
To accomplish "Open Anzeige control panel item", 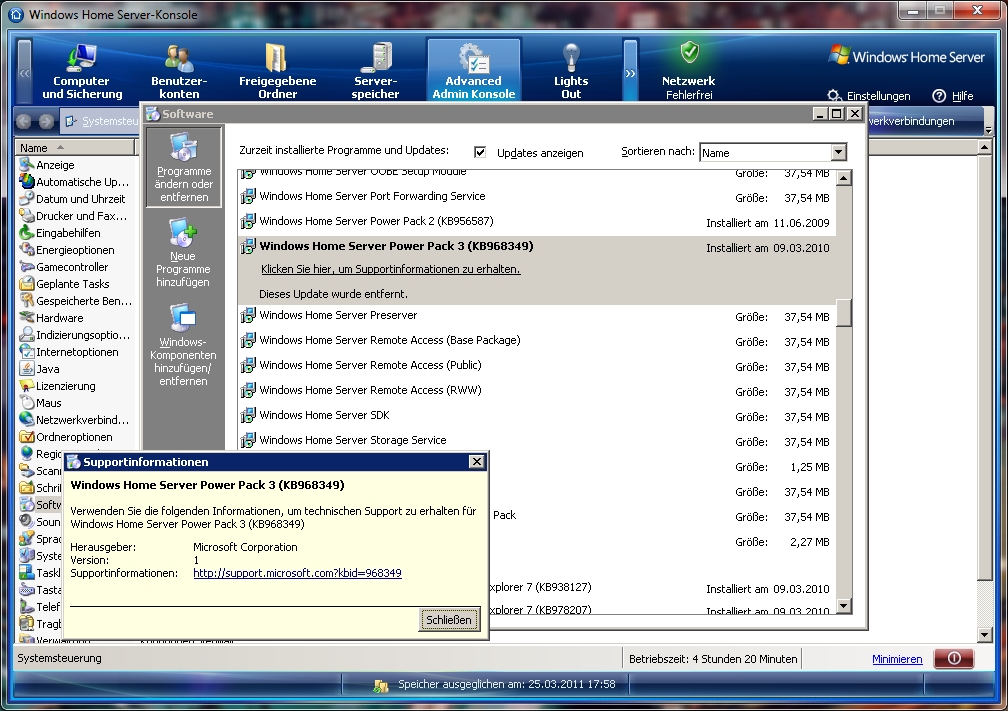I will coord(47,165).
